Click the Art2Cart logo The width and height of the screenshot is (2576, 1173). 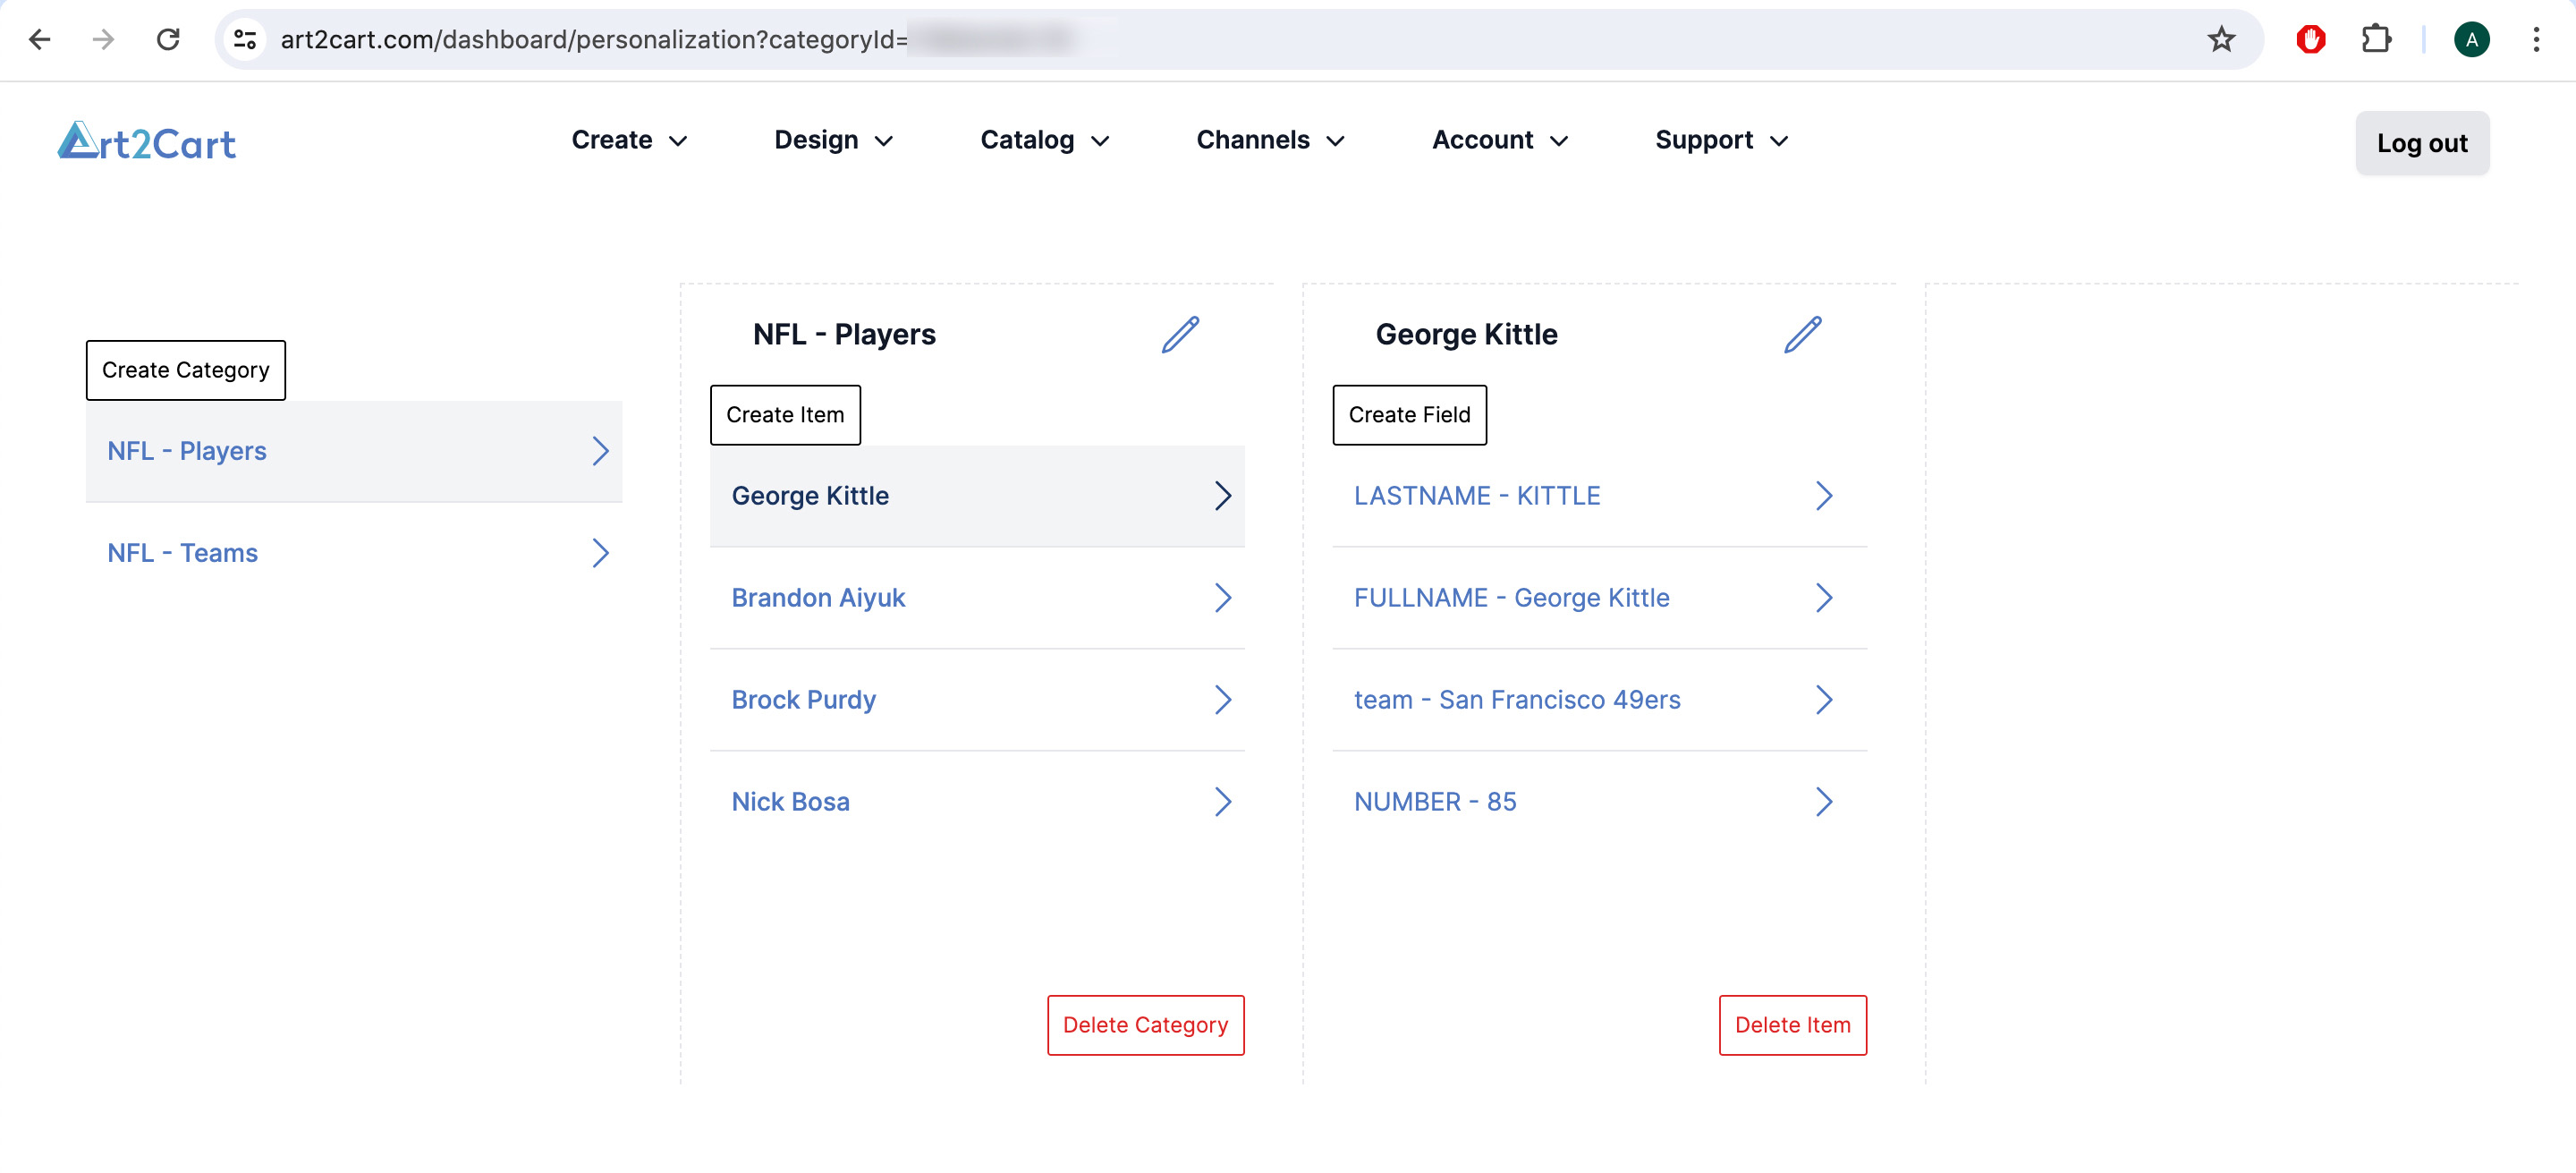[147, 143]
